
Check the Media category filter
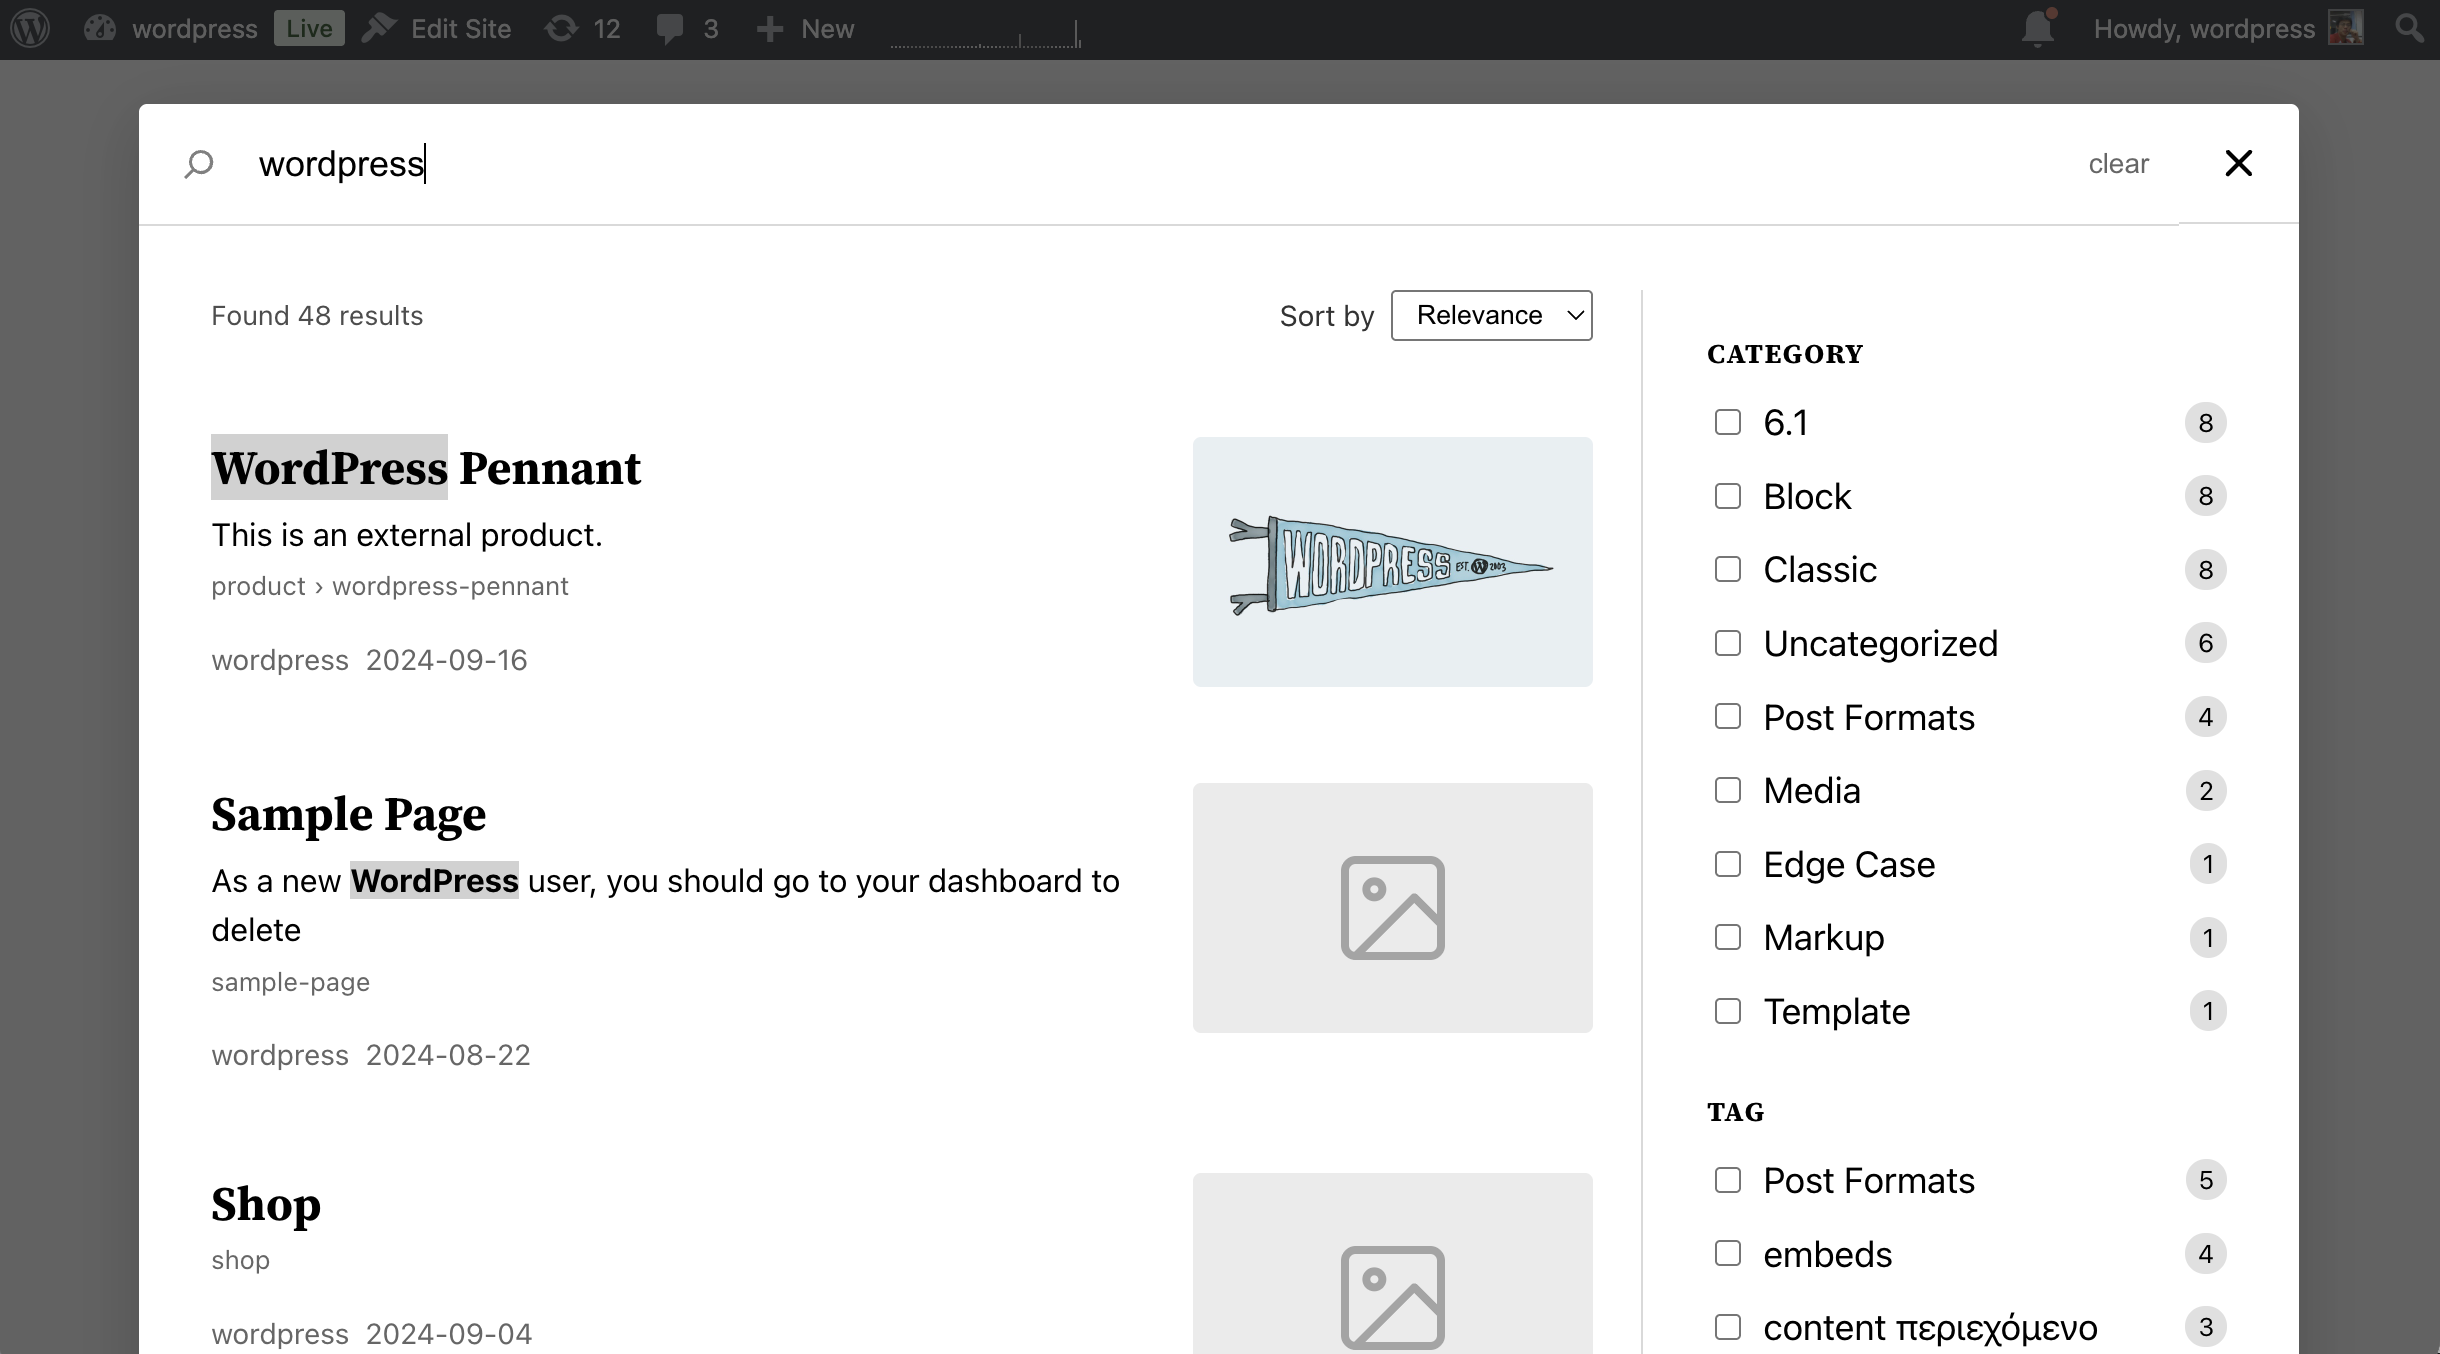coord(1728,790)
